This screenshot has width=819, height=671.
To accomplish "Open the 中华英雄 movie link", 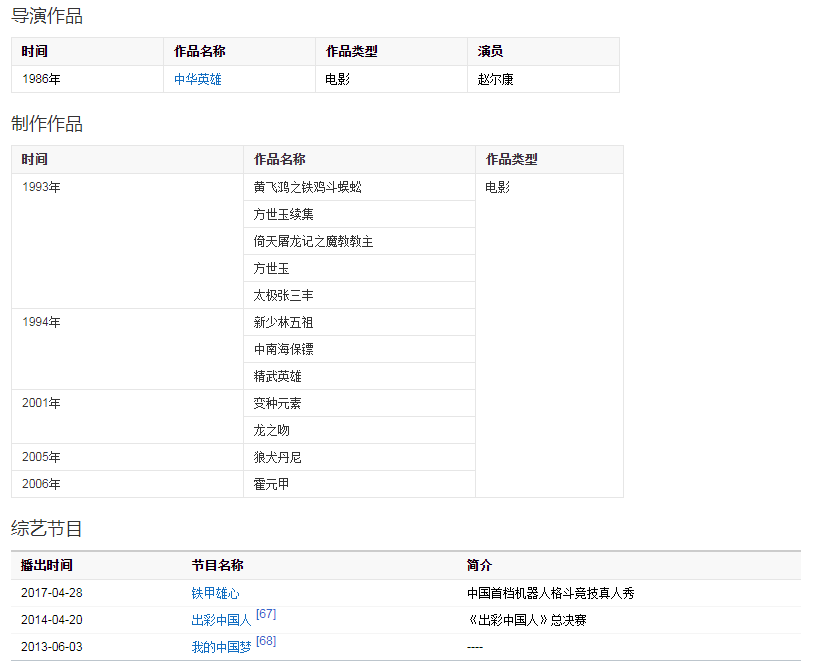I will (x=198, y=80).
